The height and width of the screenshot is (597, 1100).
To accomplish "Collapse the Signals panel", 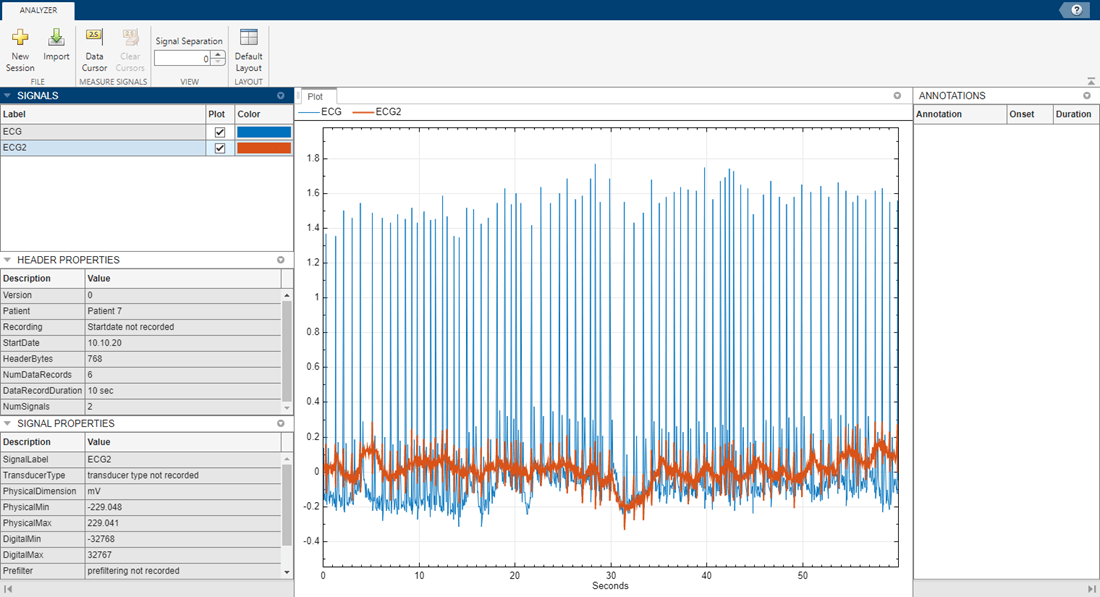I will pos(8,96).
